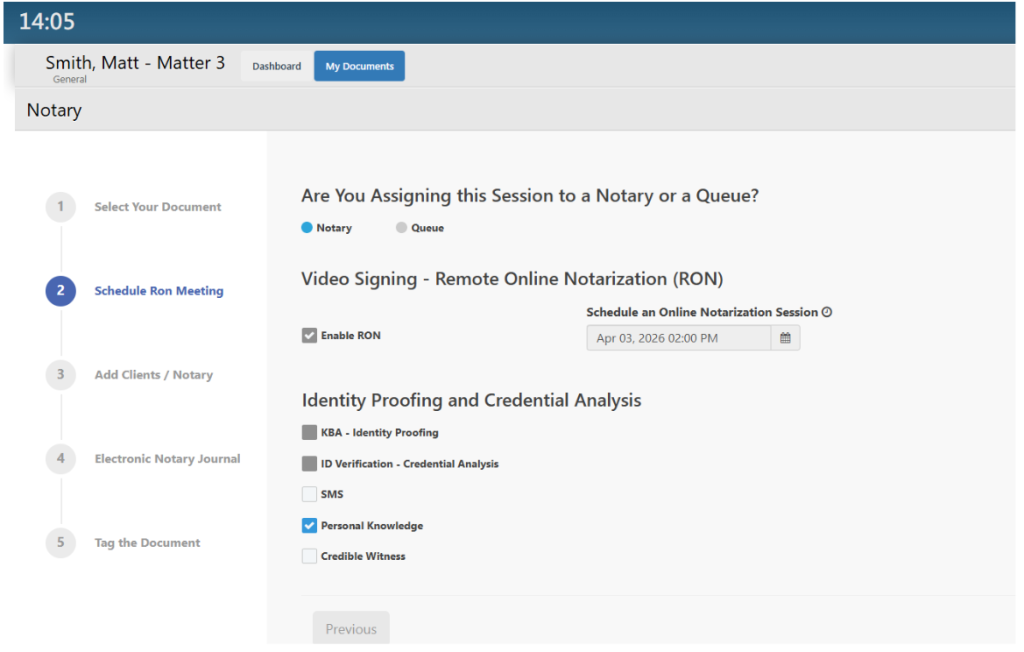The width and height of the screenshot is (1024, 652).
Task: Switch to the My Documents tab
Action: click(359, 67)
